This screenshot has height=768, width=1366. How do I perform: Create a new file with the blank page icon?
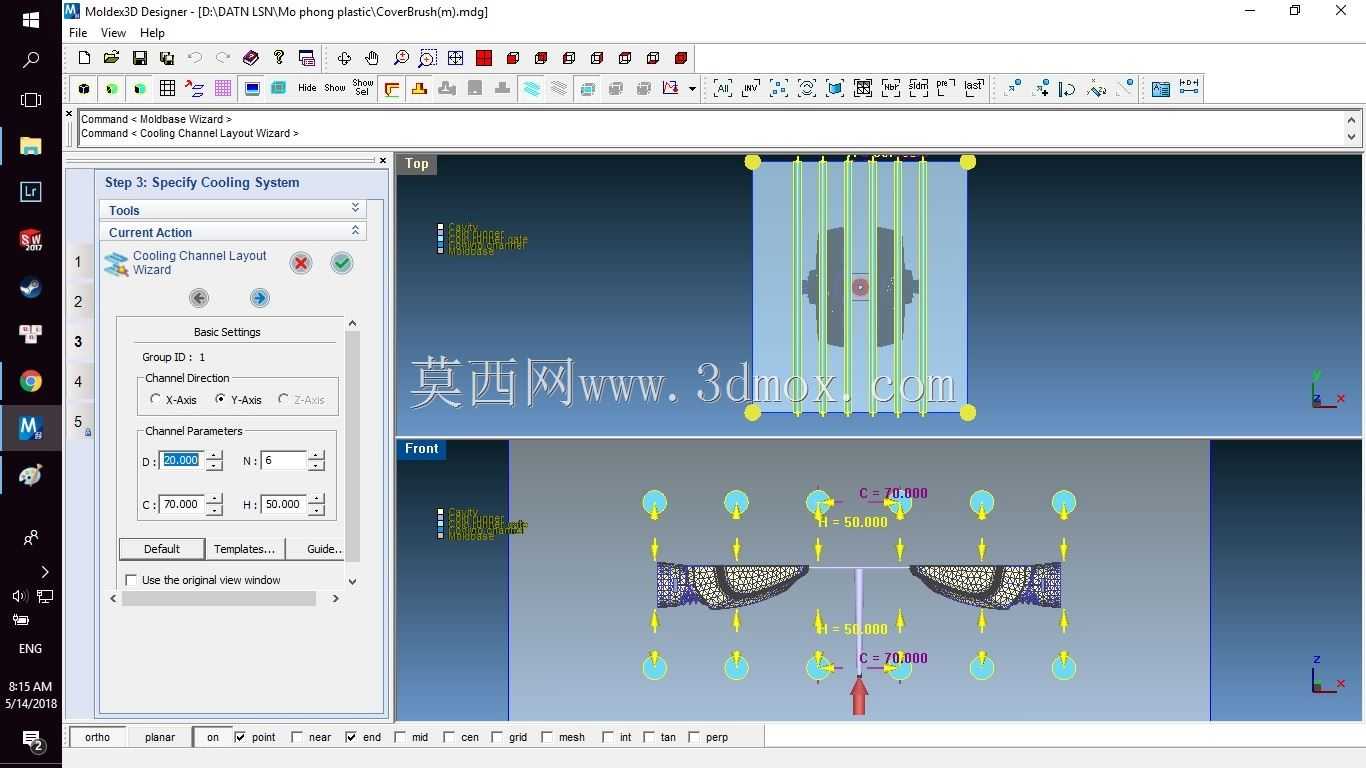(x=84, y=58)
